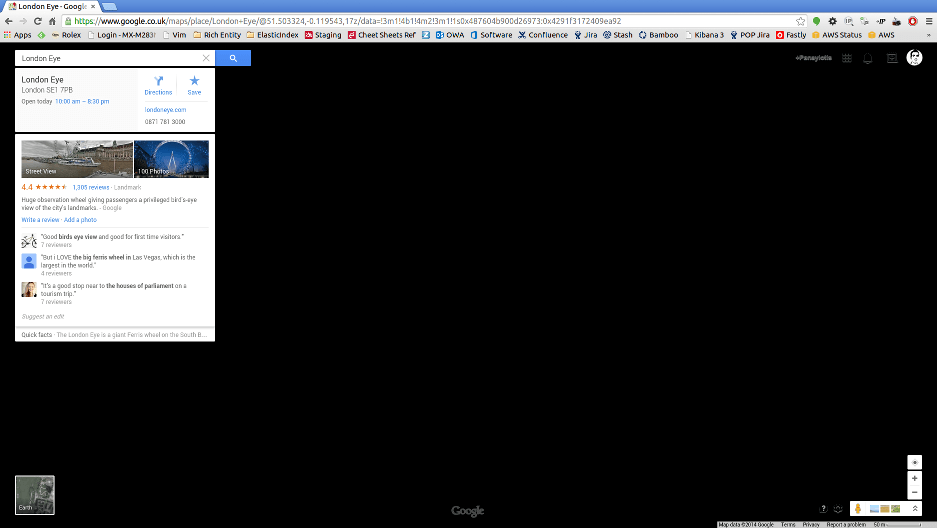Zoom out with the minus button

[x=914, y=492]
